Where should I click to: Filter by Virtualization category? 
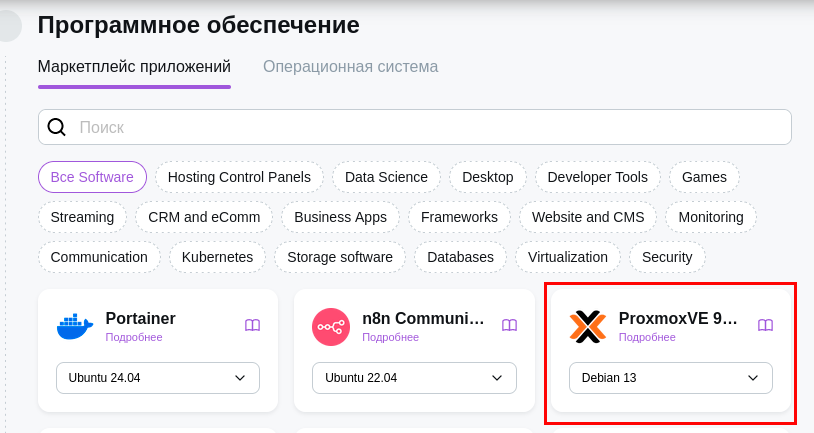point(568,257)
